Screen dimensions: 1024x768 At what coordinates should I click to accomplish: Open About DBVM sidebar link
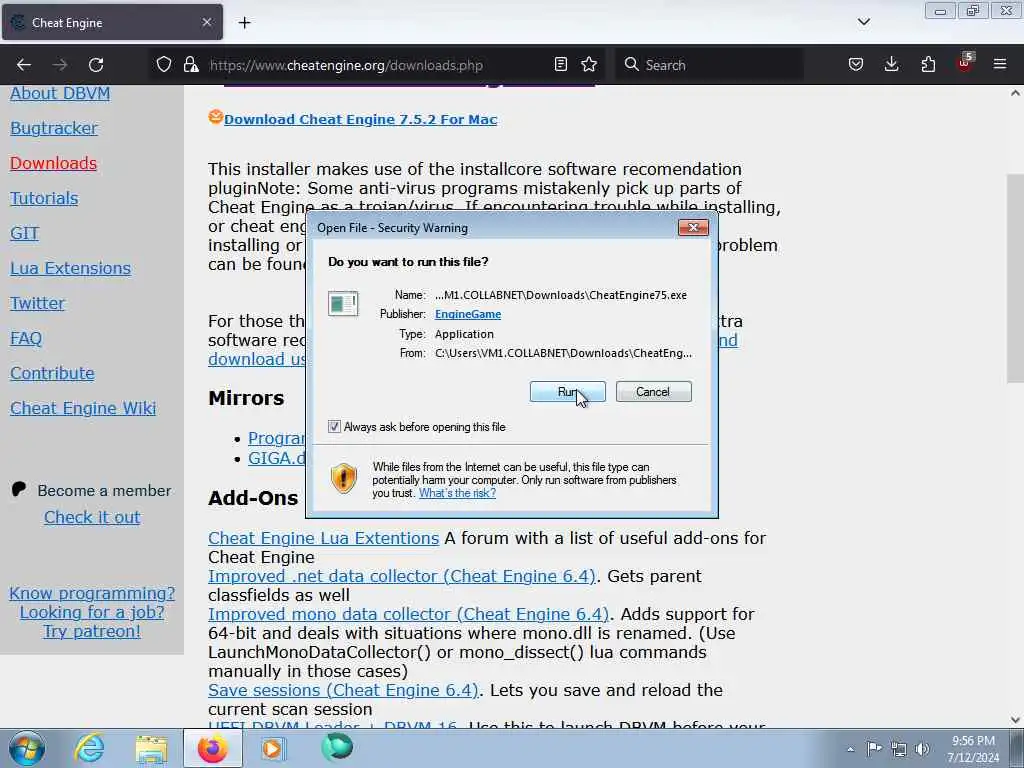click(60, 93)
